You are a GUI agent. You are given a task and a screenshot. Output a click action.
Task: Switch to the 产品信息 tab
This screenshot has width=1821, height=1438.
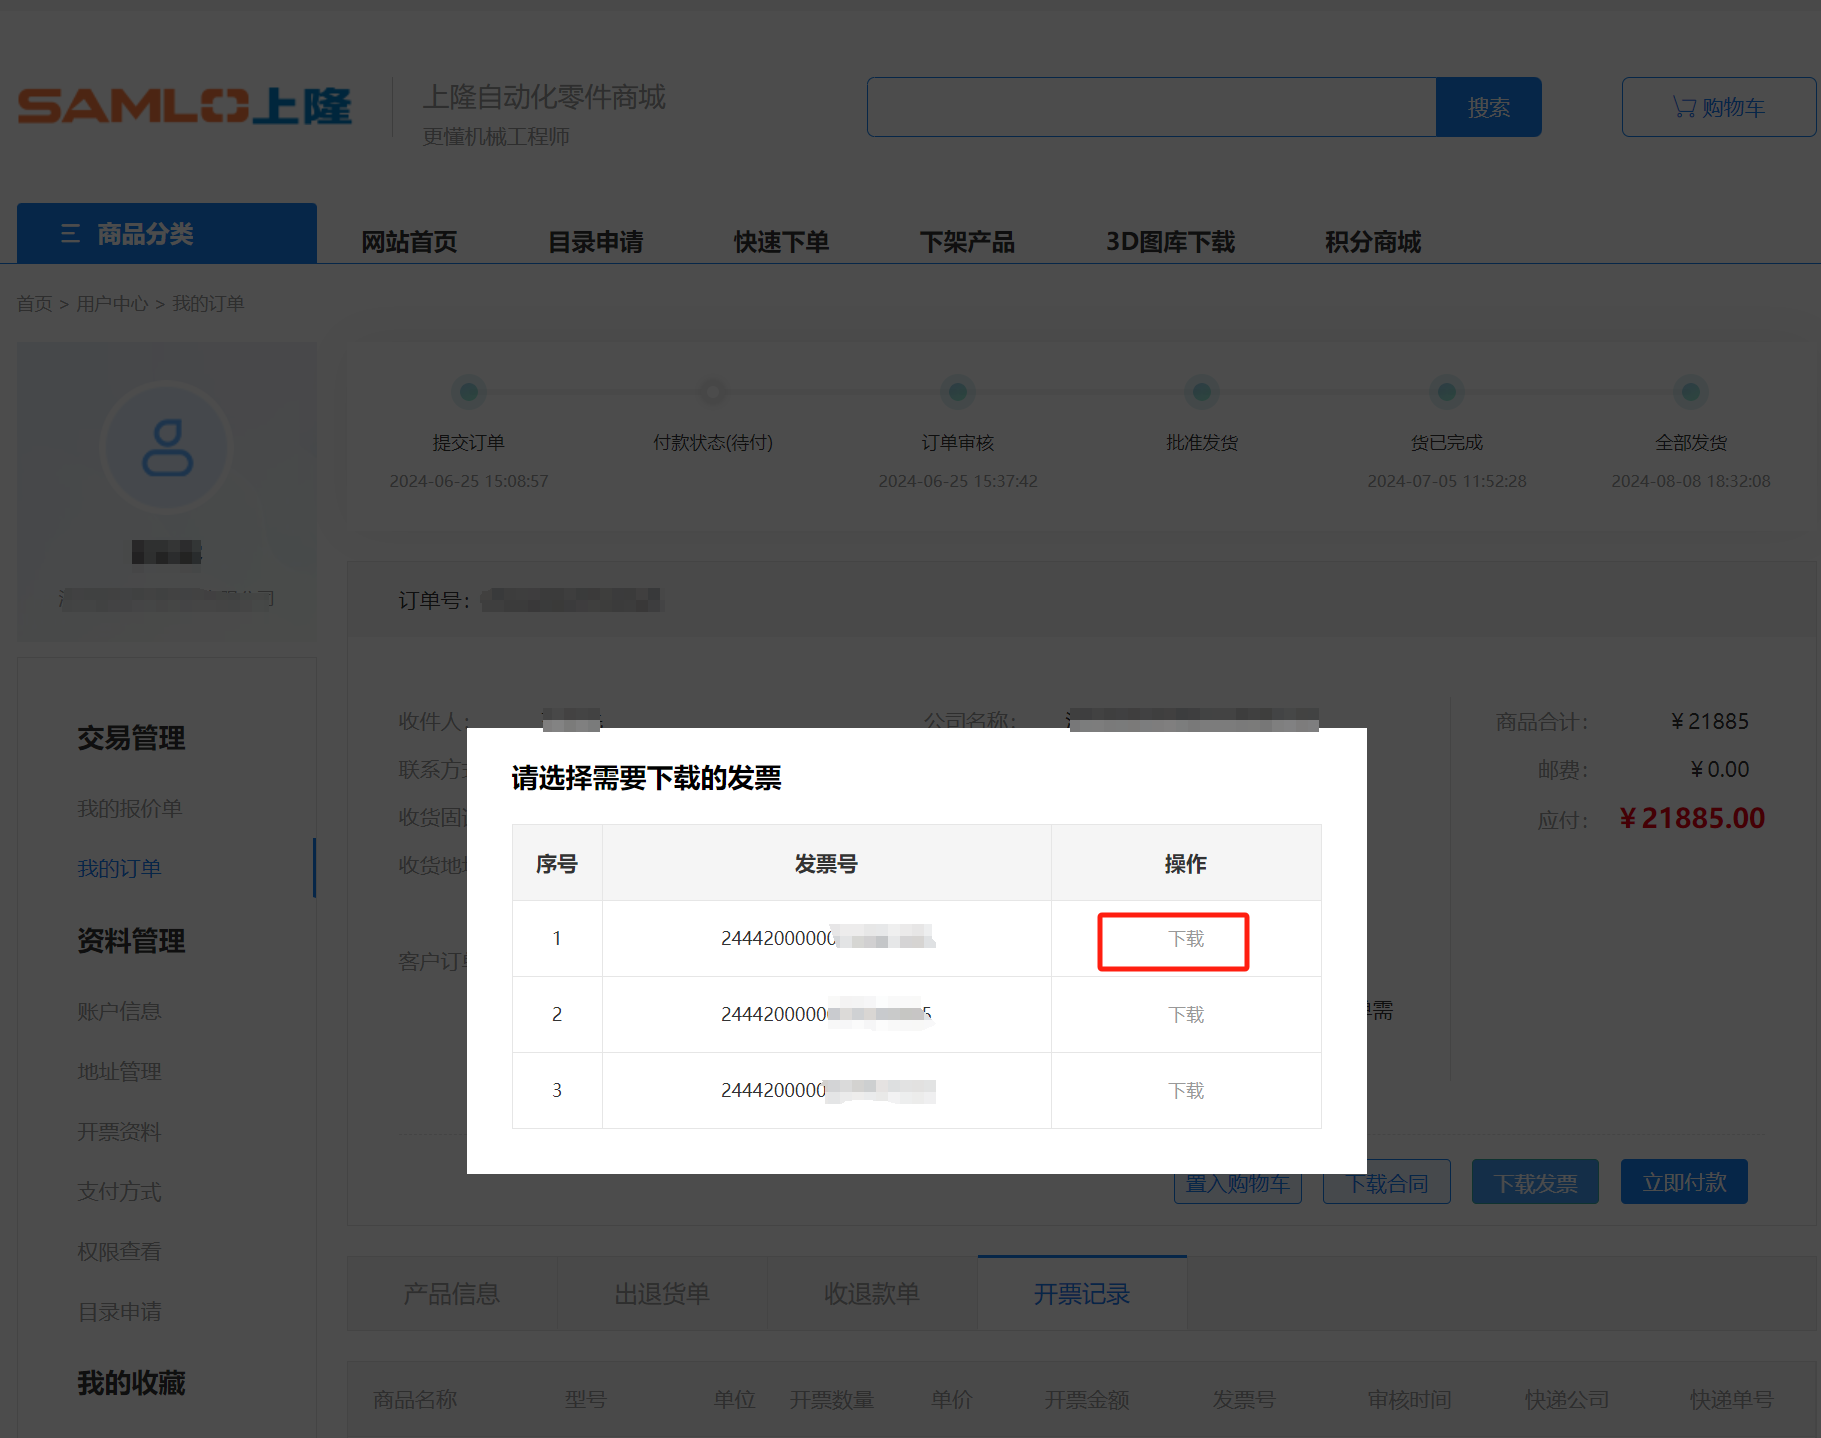451,1294
